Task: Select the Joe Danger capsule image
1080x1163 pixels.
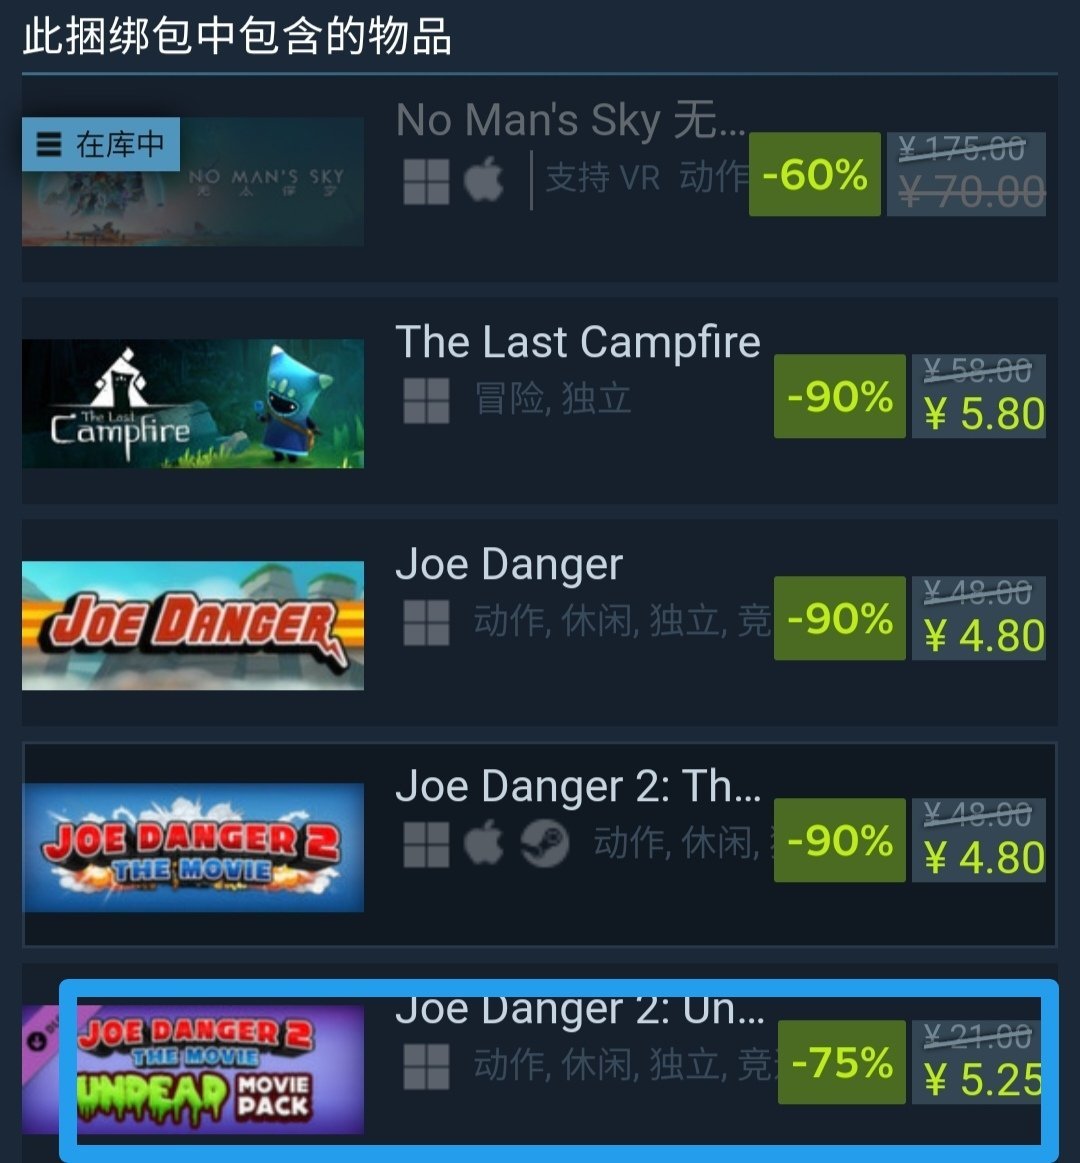Action: (193, 625)
